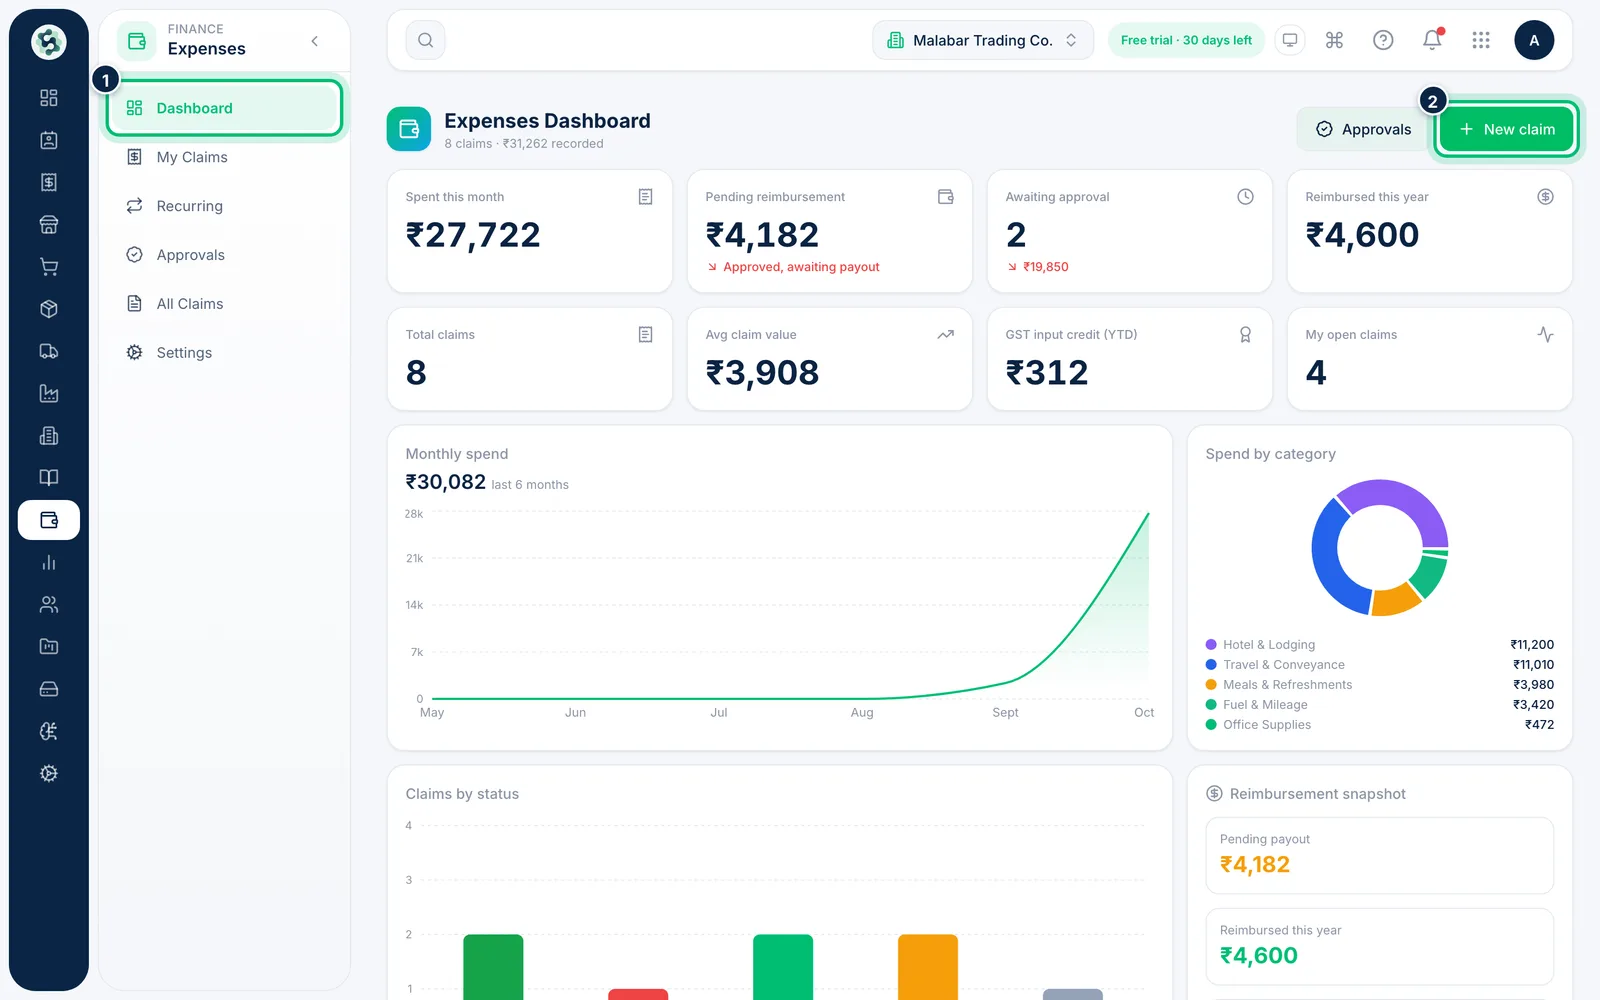The height and width of the screenshot is (1000, 1600).
Task: Open the help question mark icon
Action: 1383,40
